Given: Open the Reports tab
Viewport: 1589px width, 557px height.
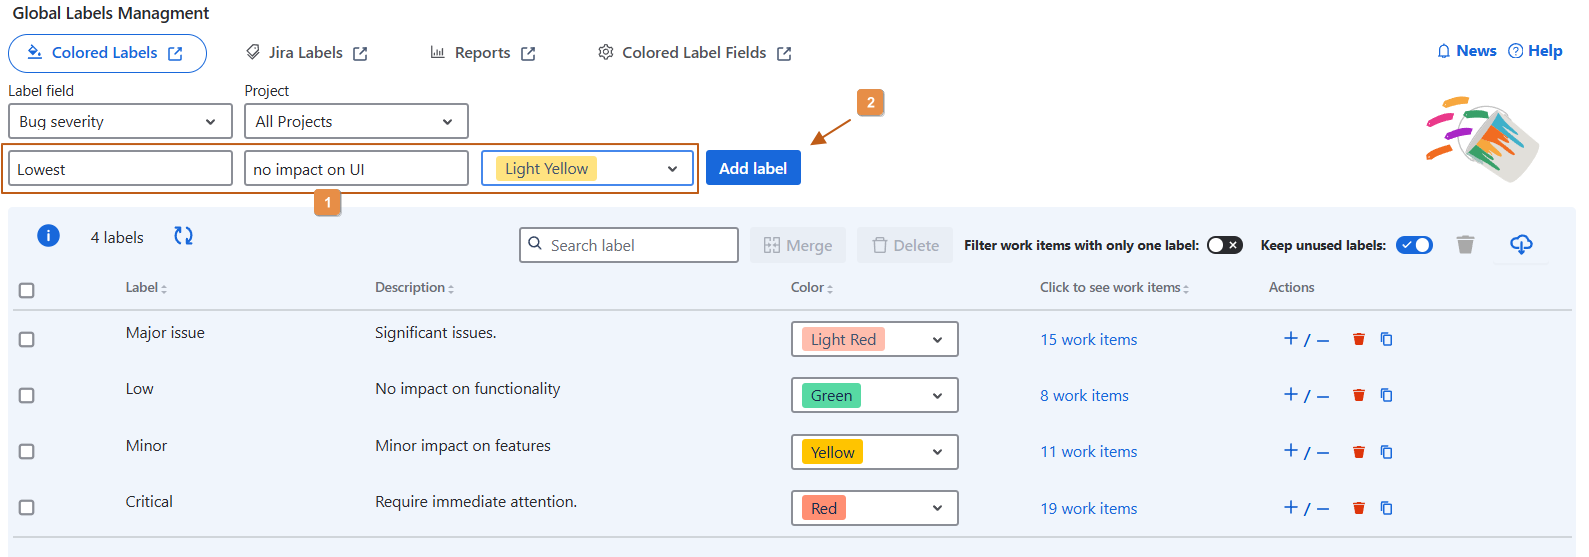Looking at the screenshot, I should tap(482, 53).
